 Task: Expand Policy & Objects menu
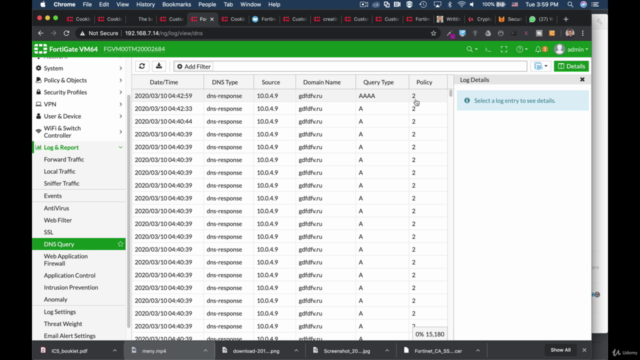(x=79, y=80)
